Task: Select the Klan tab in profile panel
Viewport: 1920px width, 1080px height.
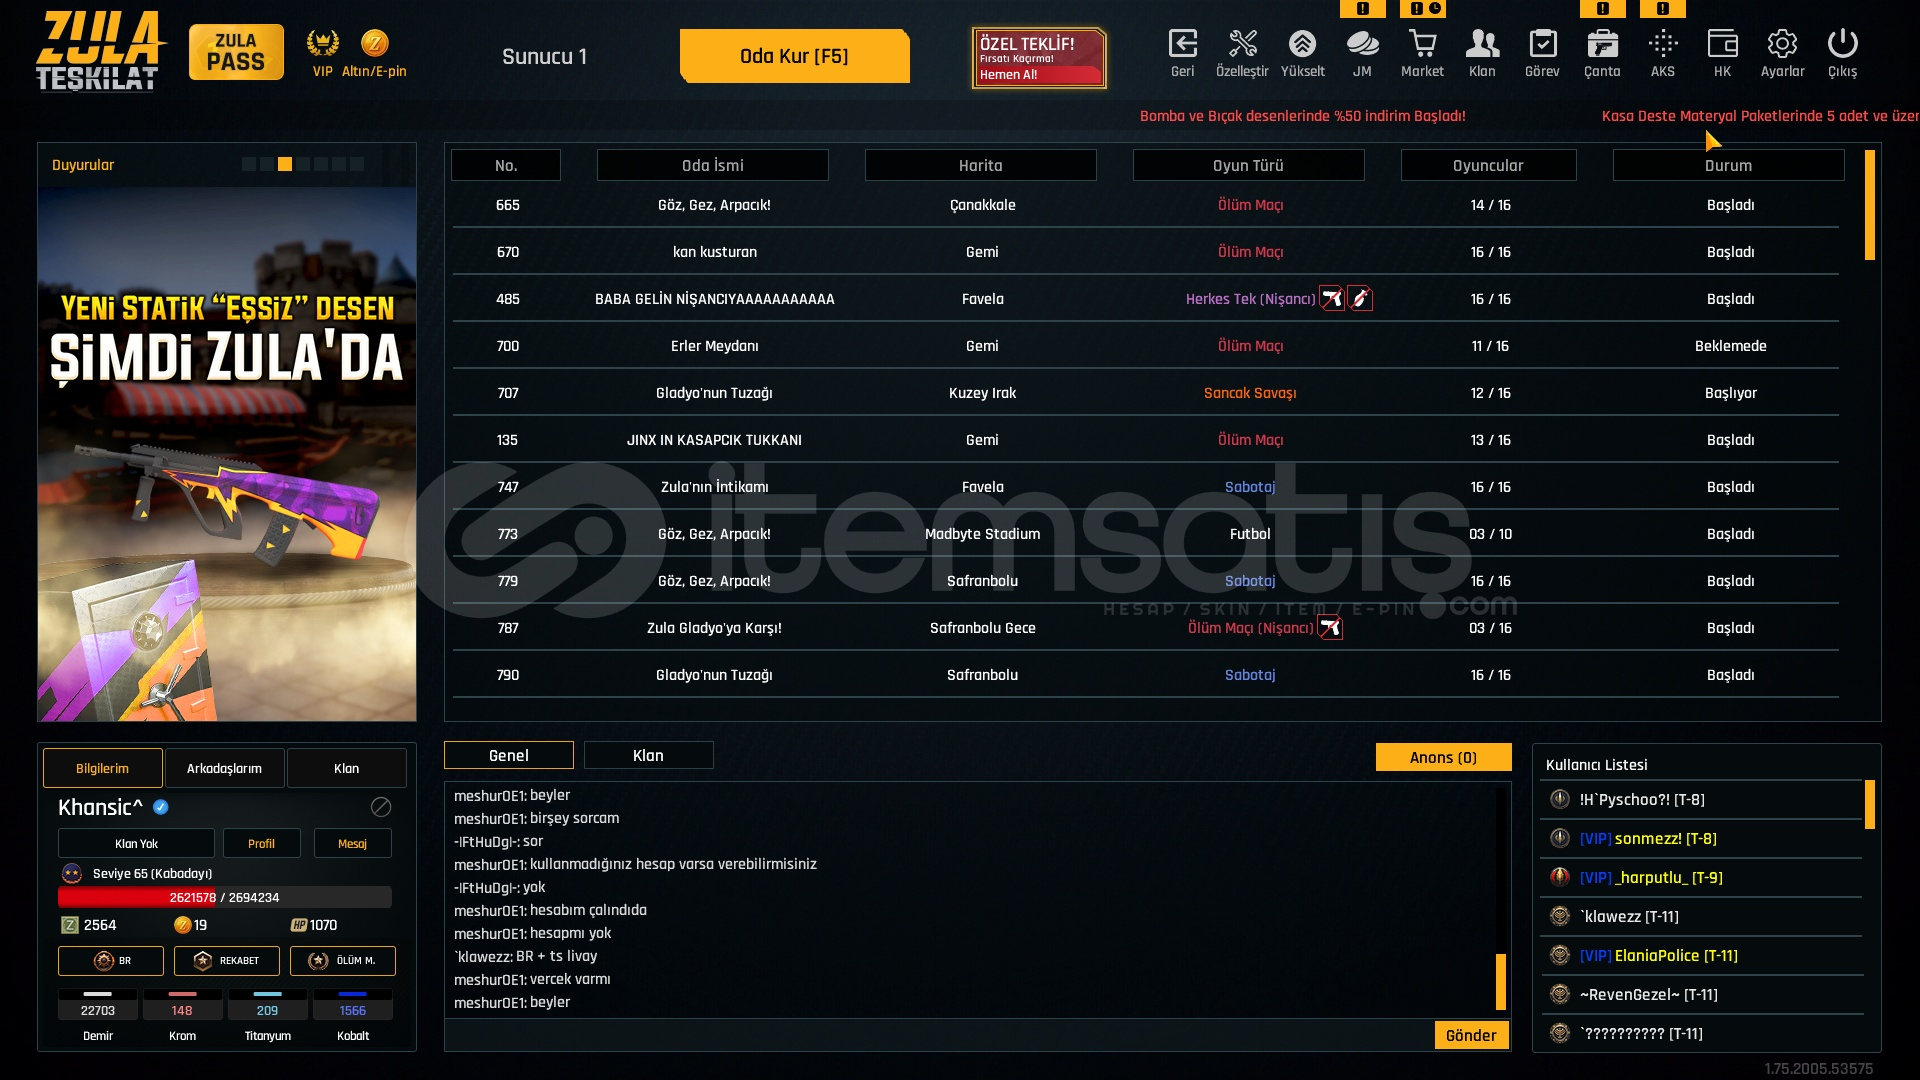Action: (347, 768)
